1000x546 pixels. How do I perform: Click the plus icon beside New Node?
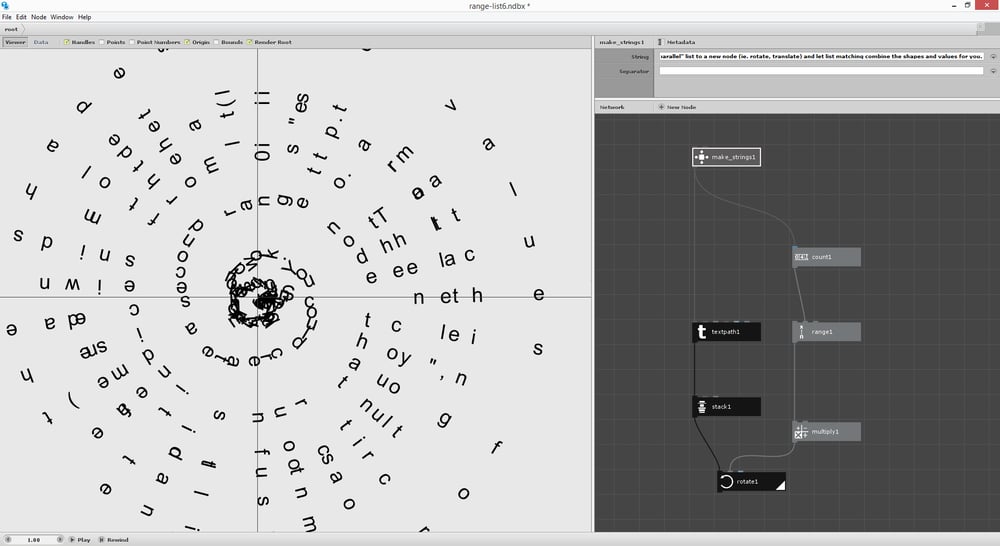661,107
